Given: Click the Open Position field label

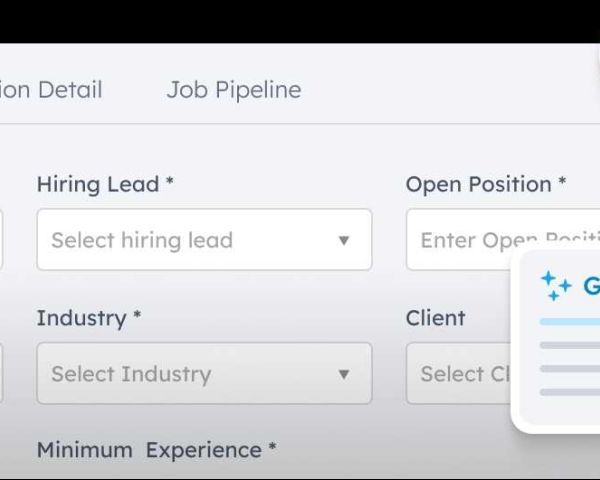Looking at the screenshot, I should 479,184.
